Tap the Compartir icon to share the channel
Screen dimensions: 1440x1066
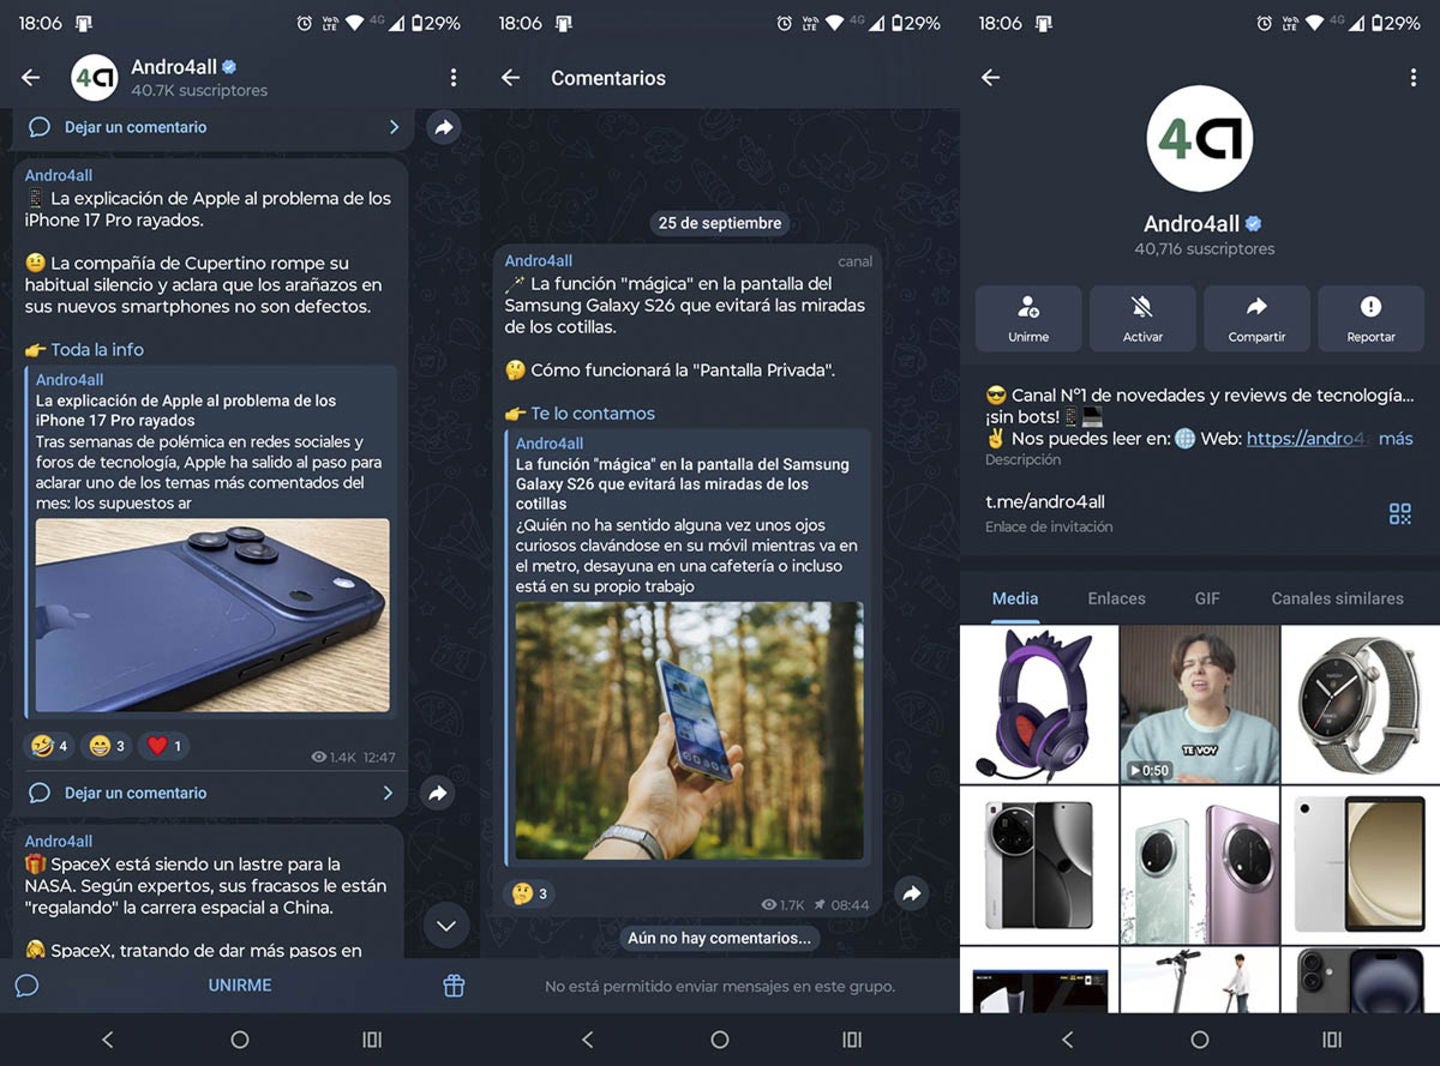(x=1257, y=318)
